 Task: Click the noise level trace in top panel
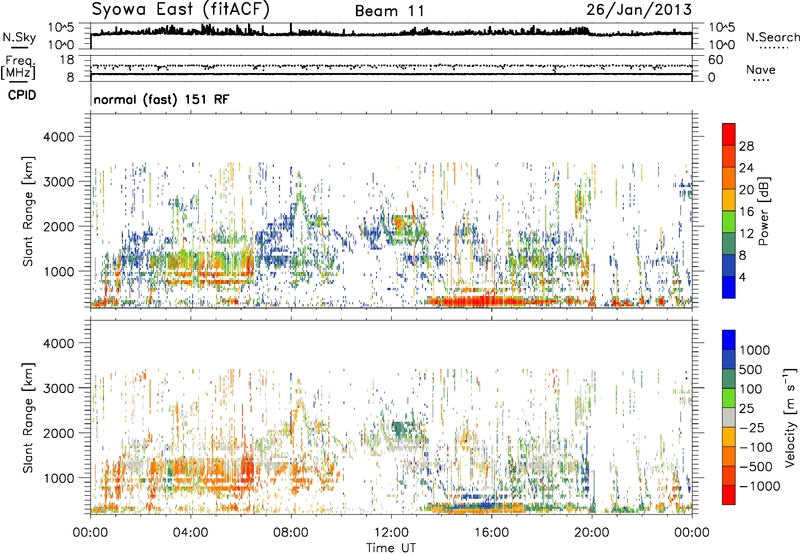(x=391, y=33)
